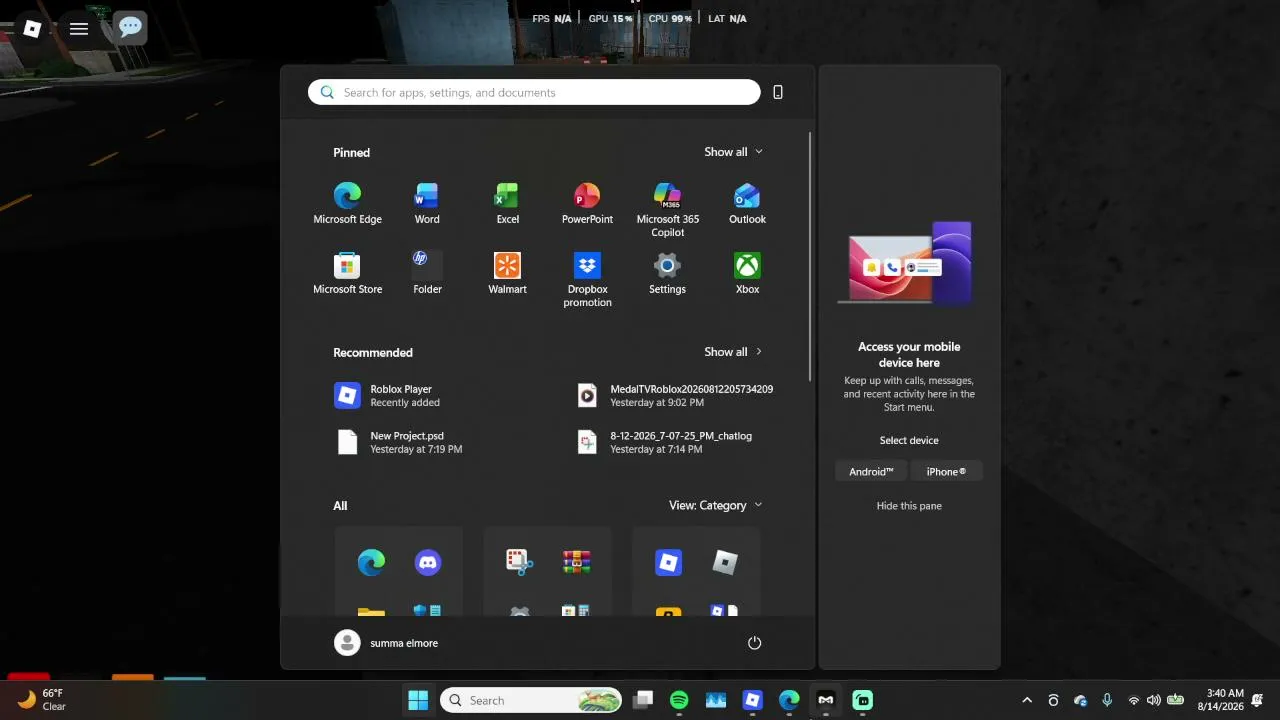Screen dimensions: 1280x720
Task: Launch Word from the Pinned section
Action: (427, 203)
